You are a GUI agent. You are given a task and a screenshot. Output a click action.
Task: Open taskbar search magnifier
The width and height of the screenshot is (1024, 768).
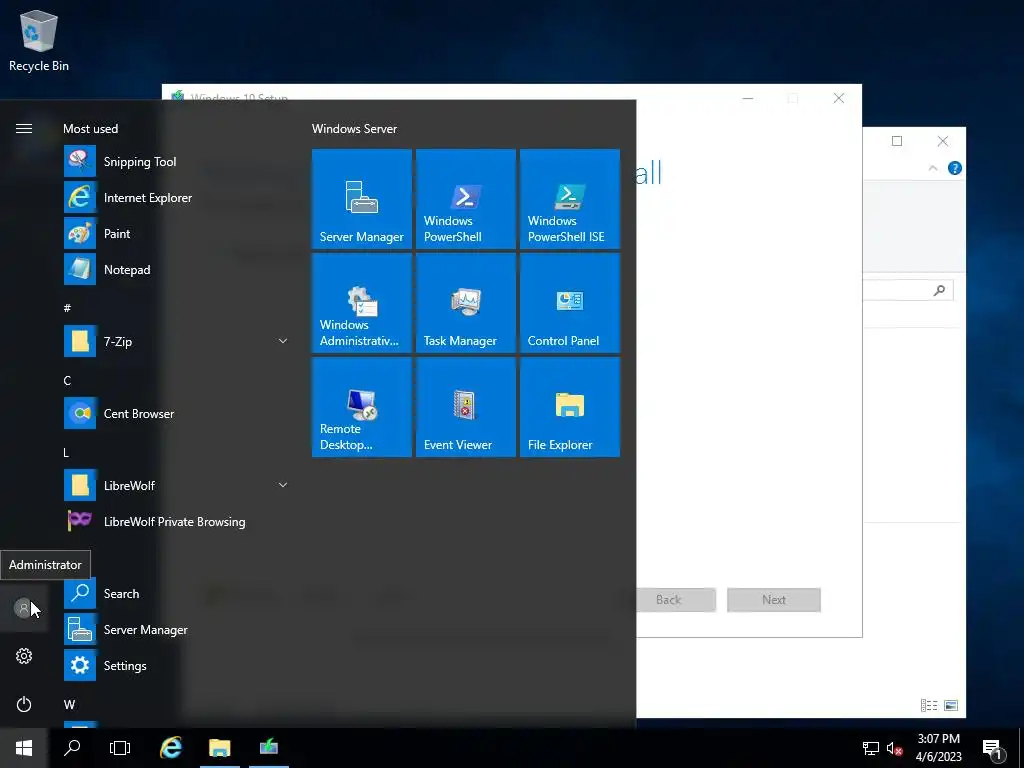pos(72,748)
